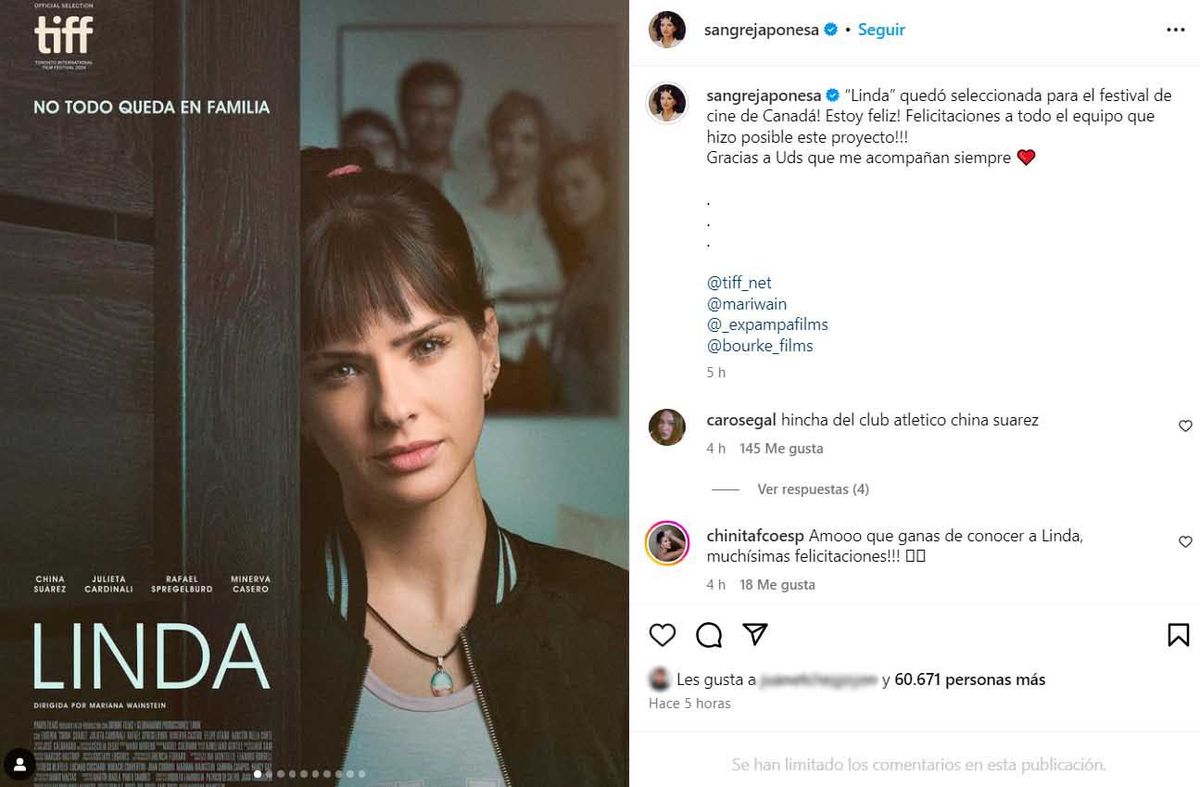
Task: Open the @mariwain mention link
Action: [746, 304]
